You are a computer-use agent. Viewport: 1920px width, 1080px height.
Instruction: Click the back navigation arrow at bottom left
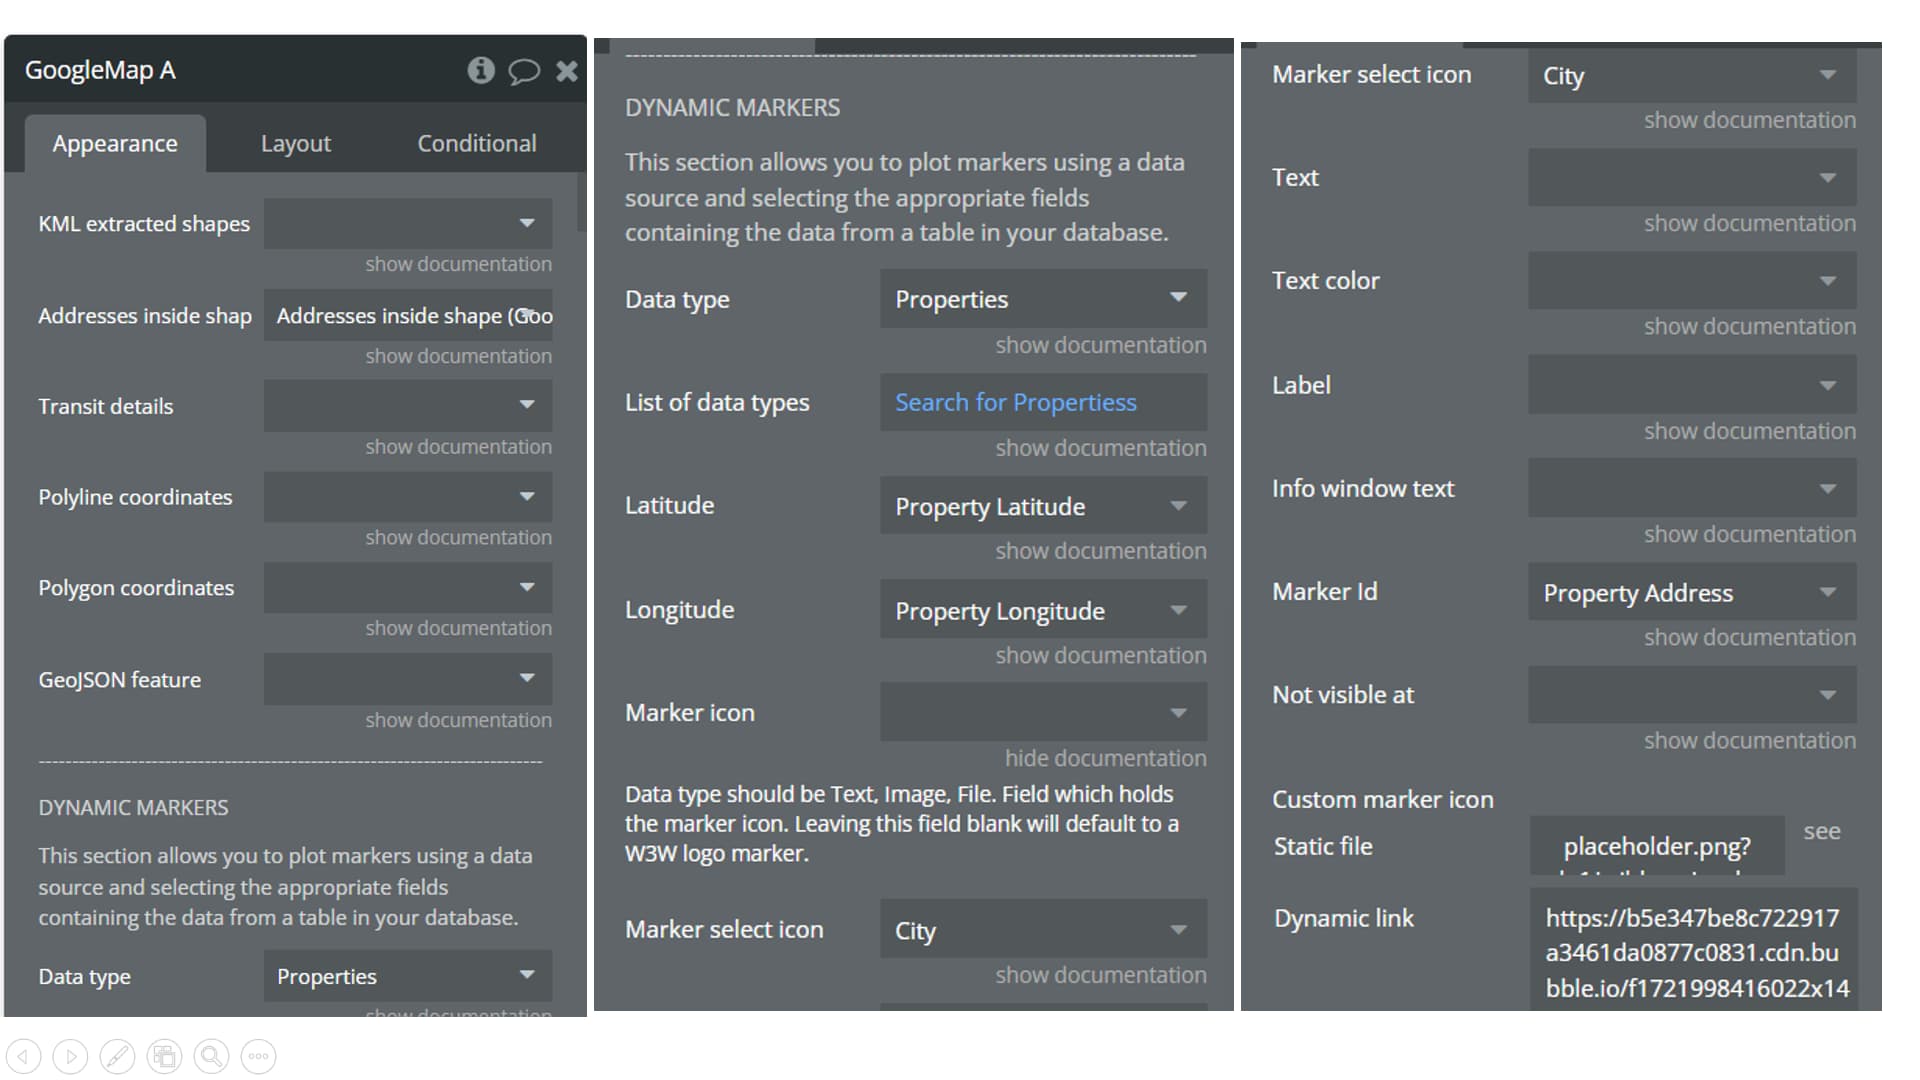point(24,1055)
